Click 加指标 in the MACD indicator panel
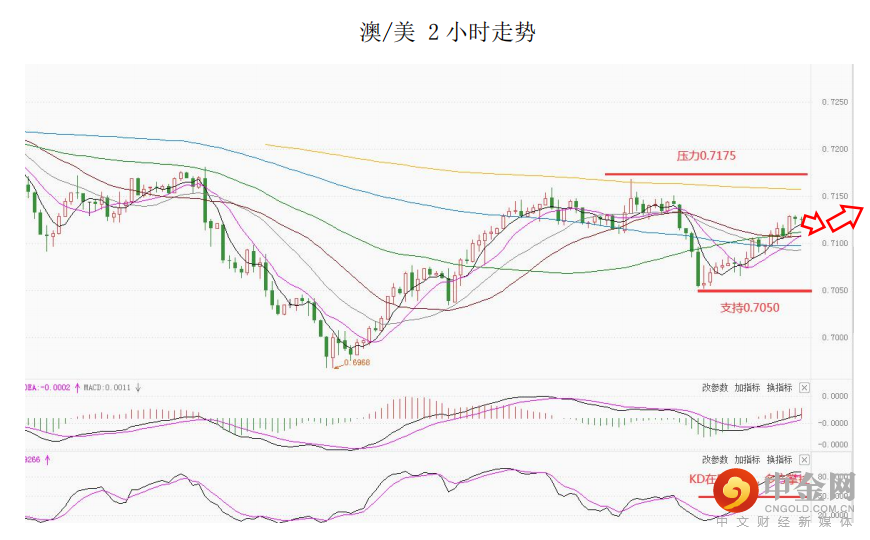Viewport: 870px width, 540px height. pyautogui.click(x=747, y=388)
